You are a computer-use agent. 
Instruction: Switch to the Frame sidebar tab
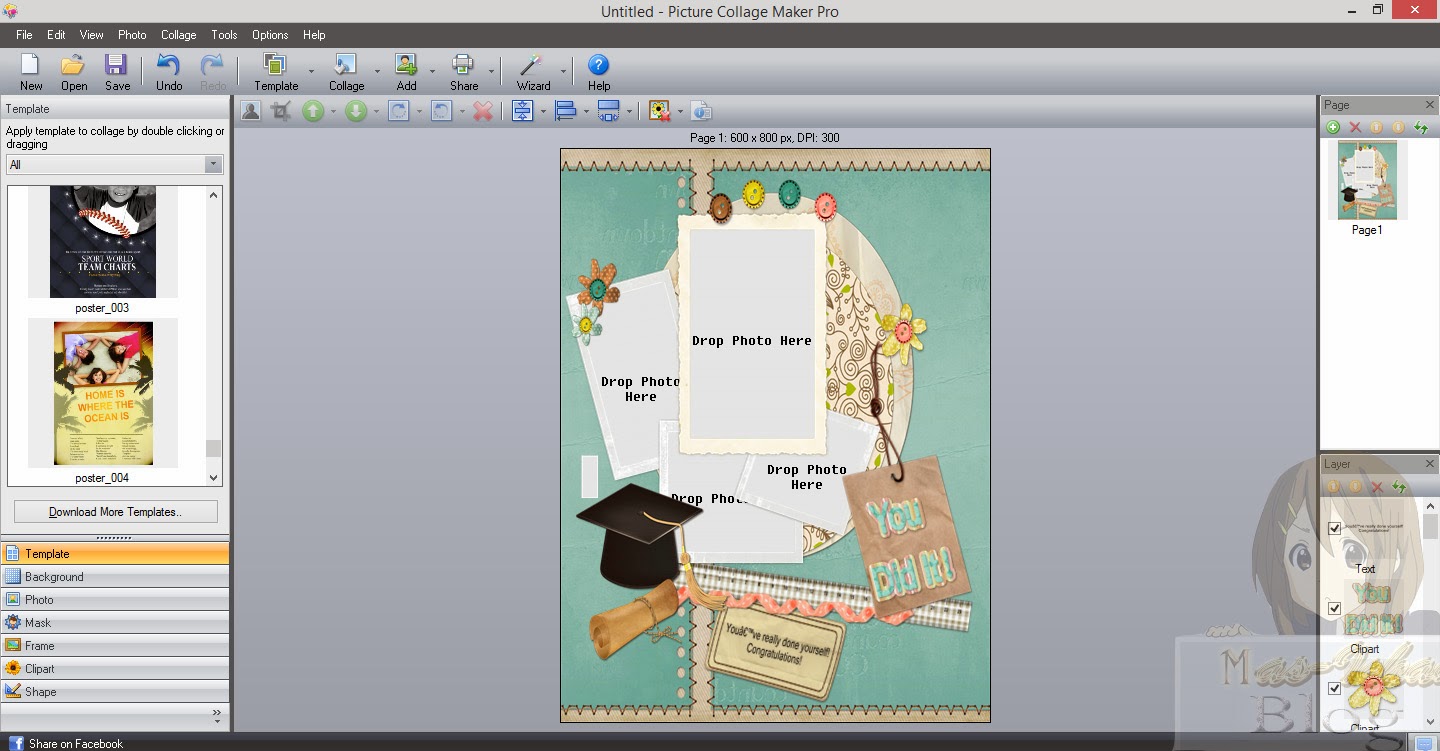[115, 646]
